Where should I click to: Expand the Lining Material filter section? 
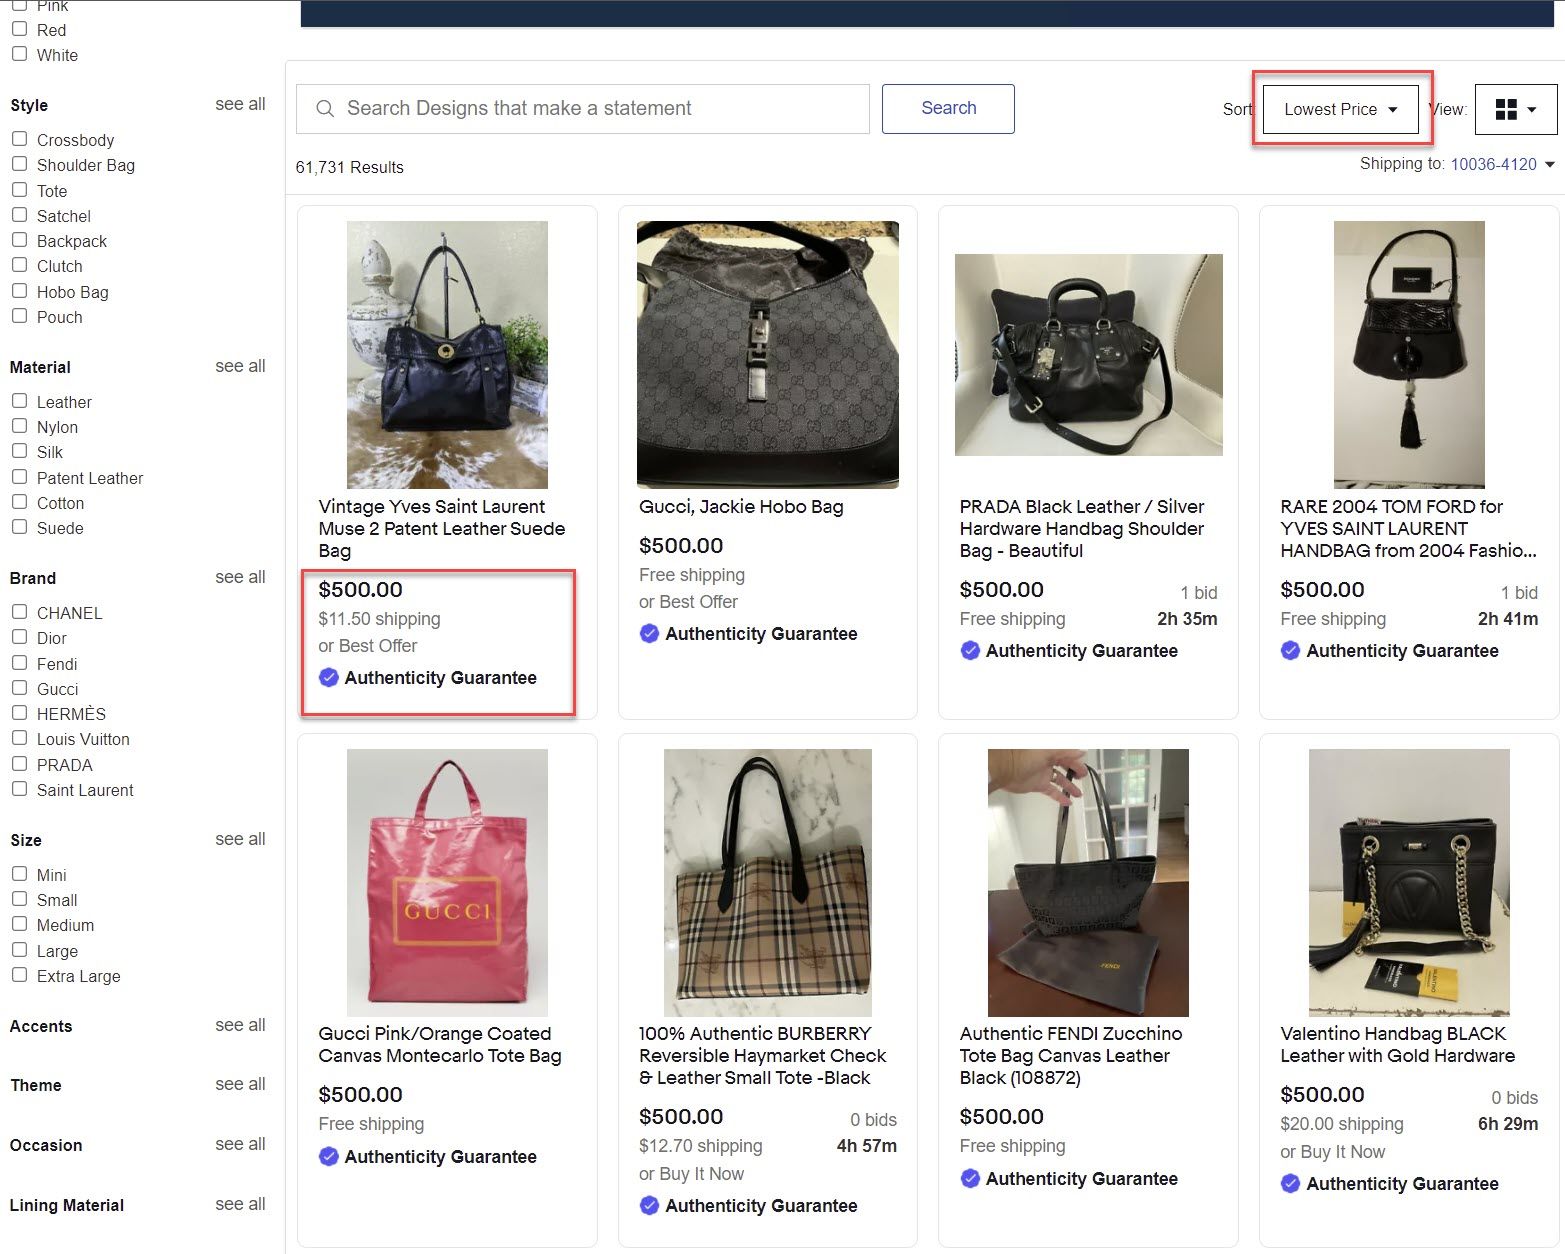[67, 1205]
